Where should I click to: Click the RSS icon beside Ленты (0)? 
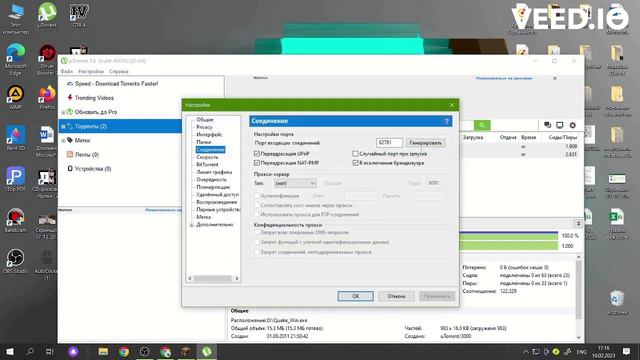point(70,154)
